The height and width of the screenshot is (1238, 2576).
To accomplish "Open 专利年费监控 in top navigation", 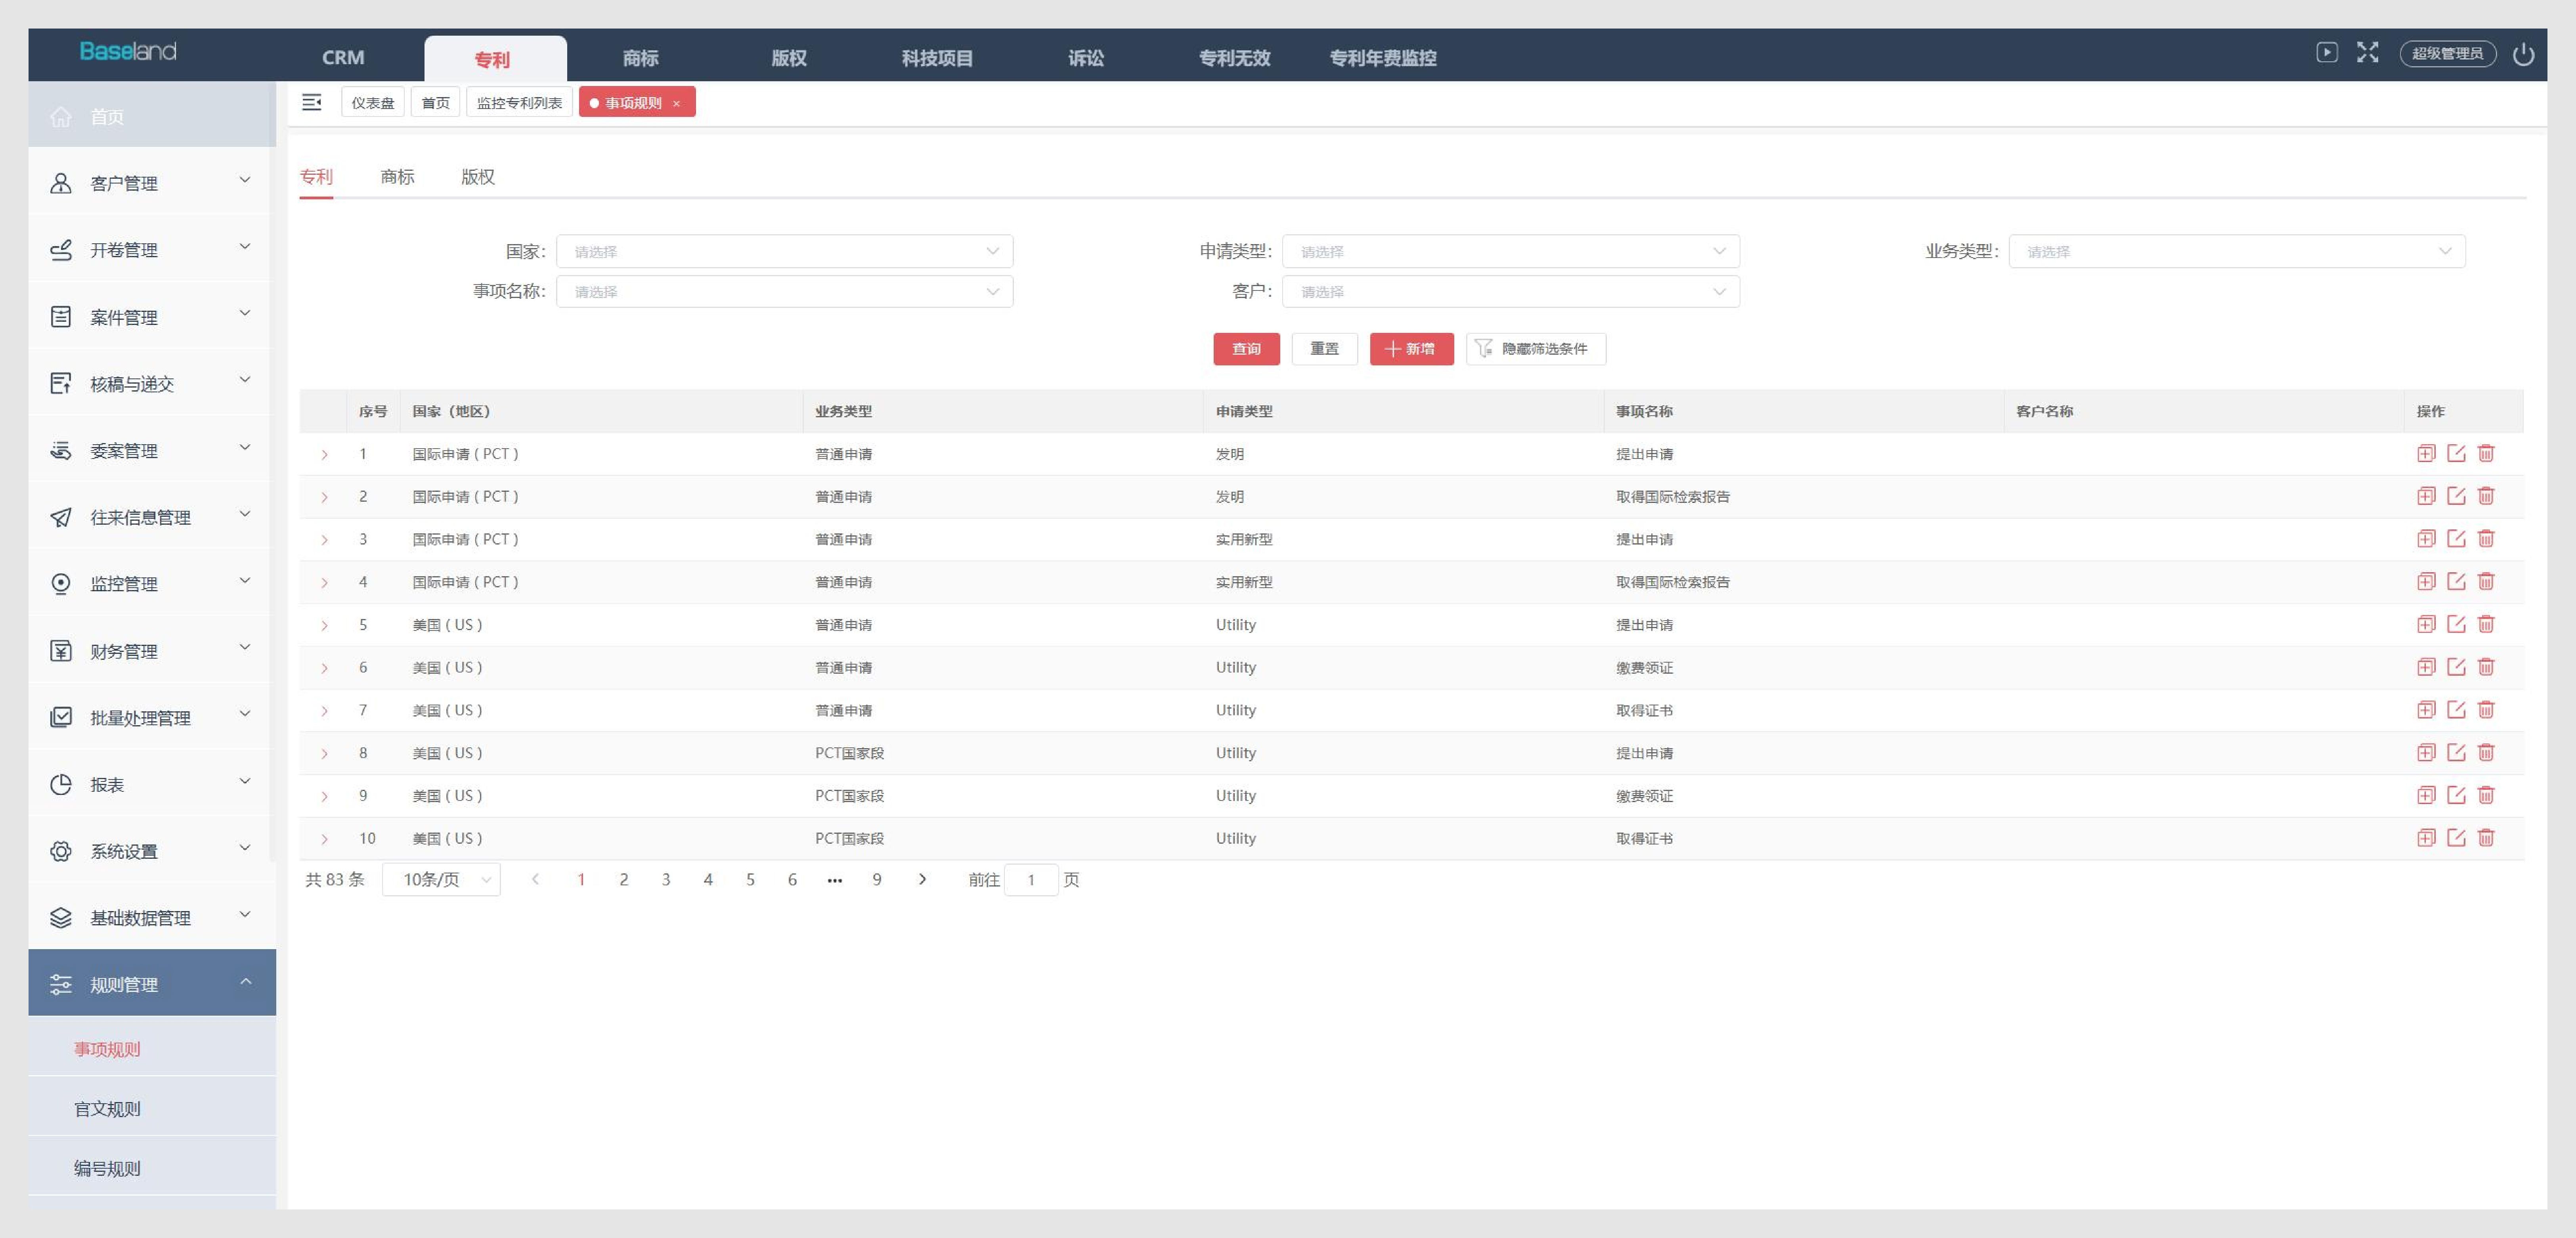I will pos(1383,58).
